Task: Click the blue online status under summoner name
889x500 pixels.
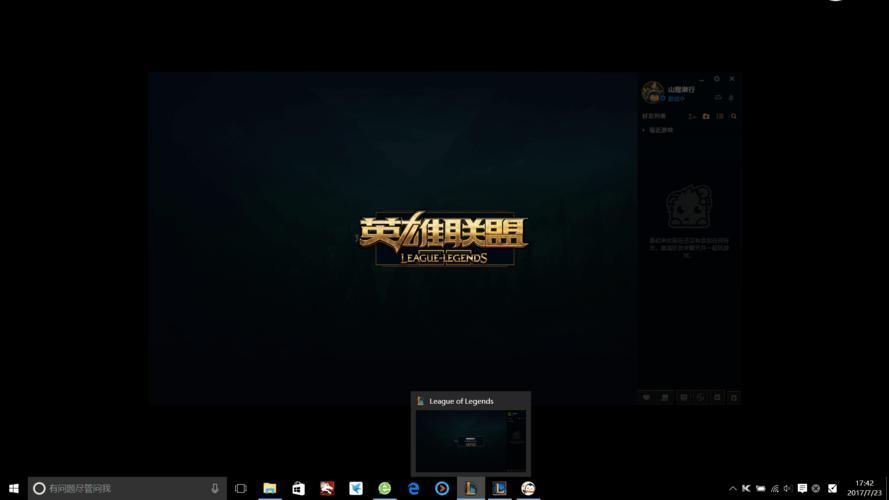Action: (x=676, y=99)
